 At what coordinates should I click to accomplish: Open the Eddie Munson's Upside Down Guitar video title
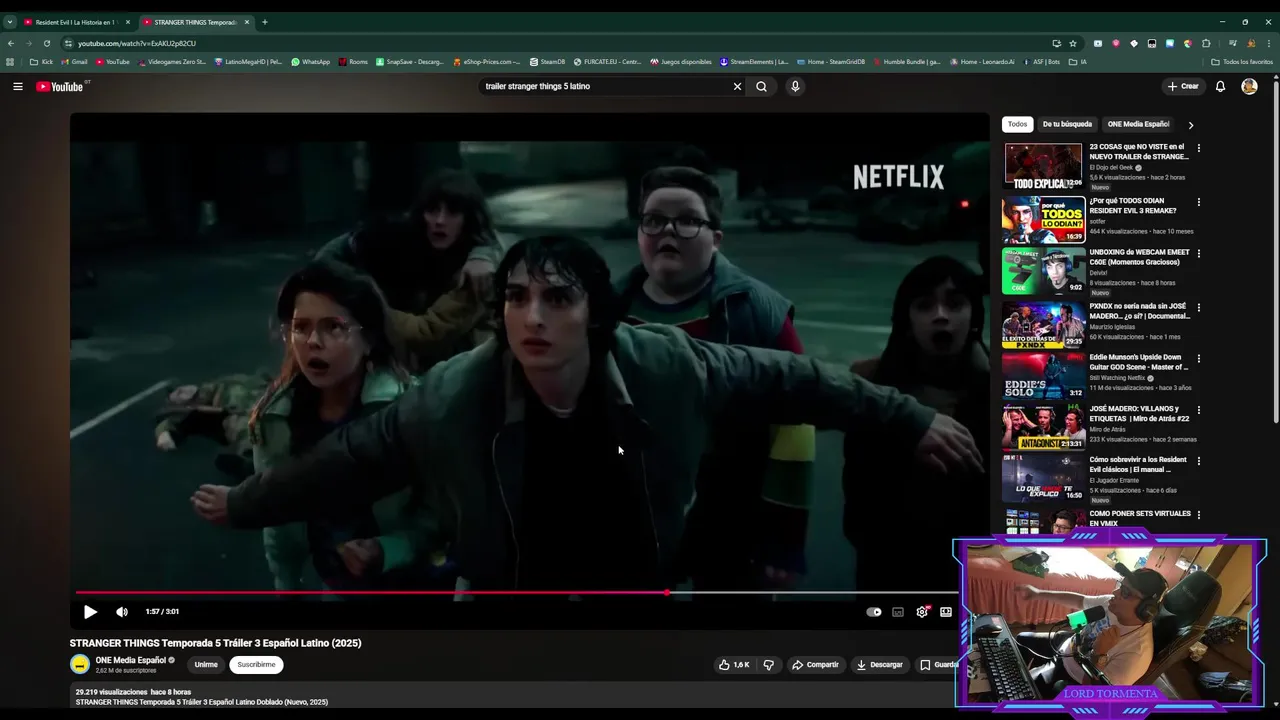point(1138,362)
